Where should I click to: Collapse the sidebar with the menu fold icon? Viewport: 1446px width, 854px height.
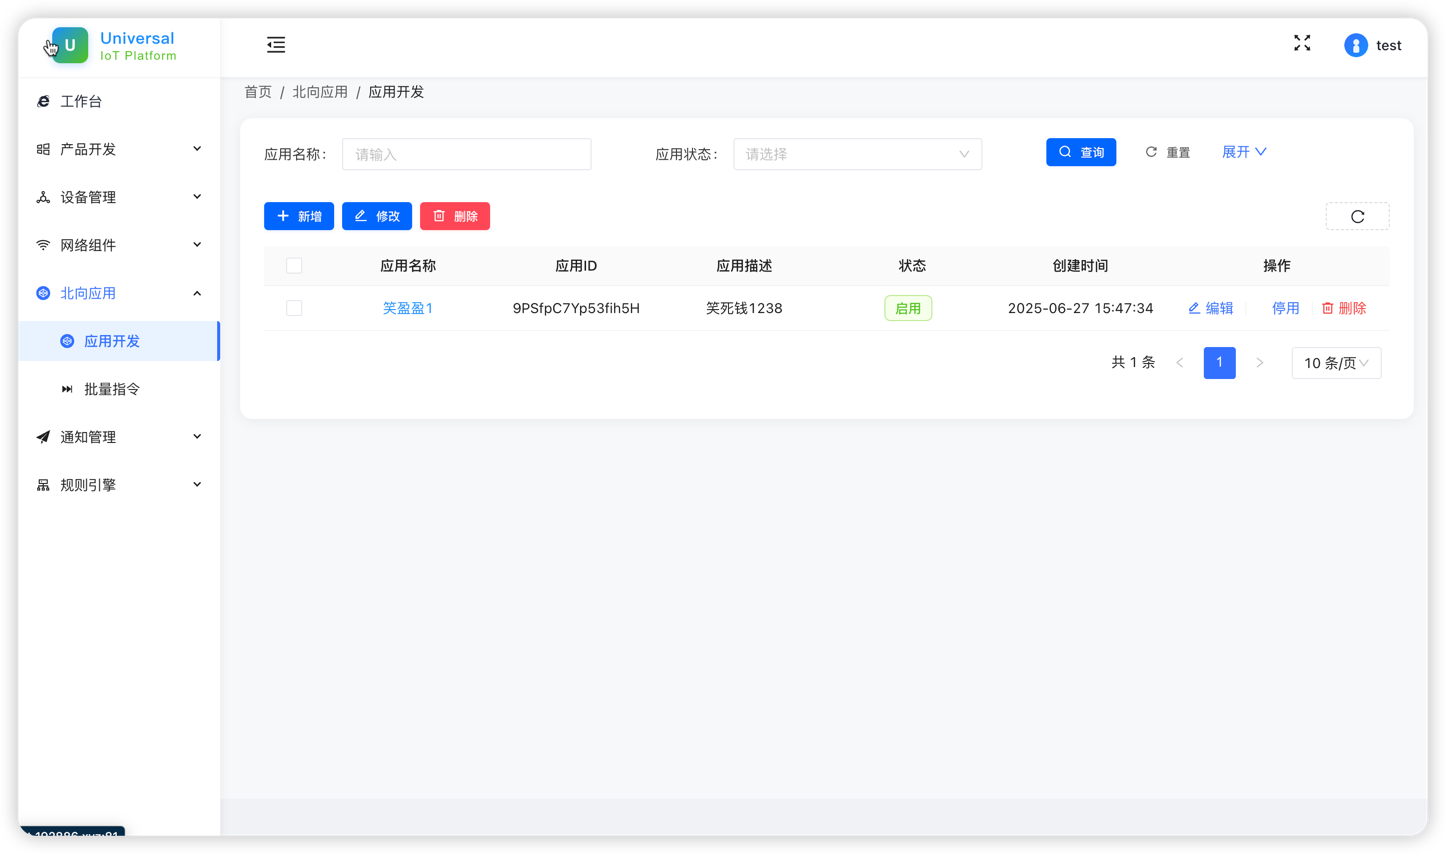click(x=276, y=45)
